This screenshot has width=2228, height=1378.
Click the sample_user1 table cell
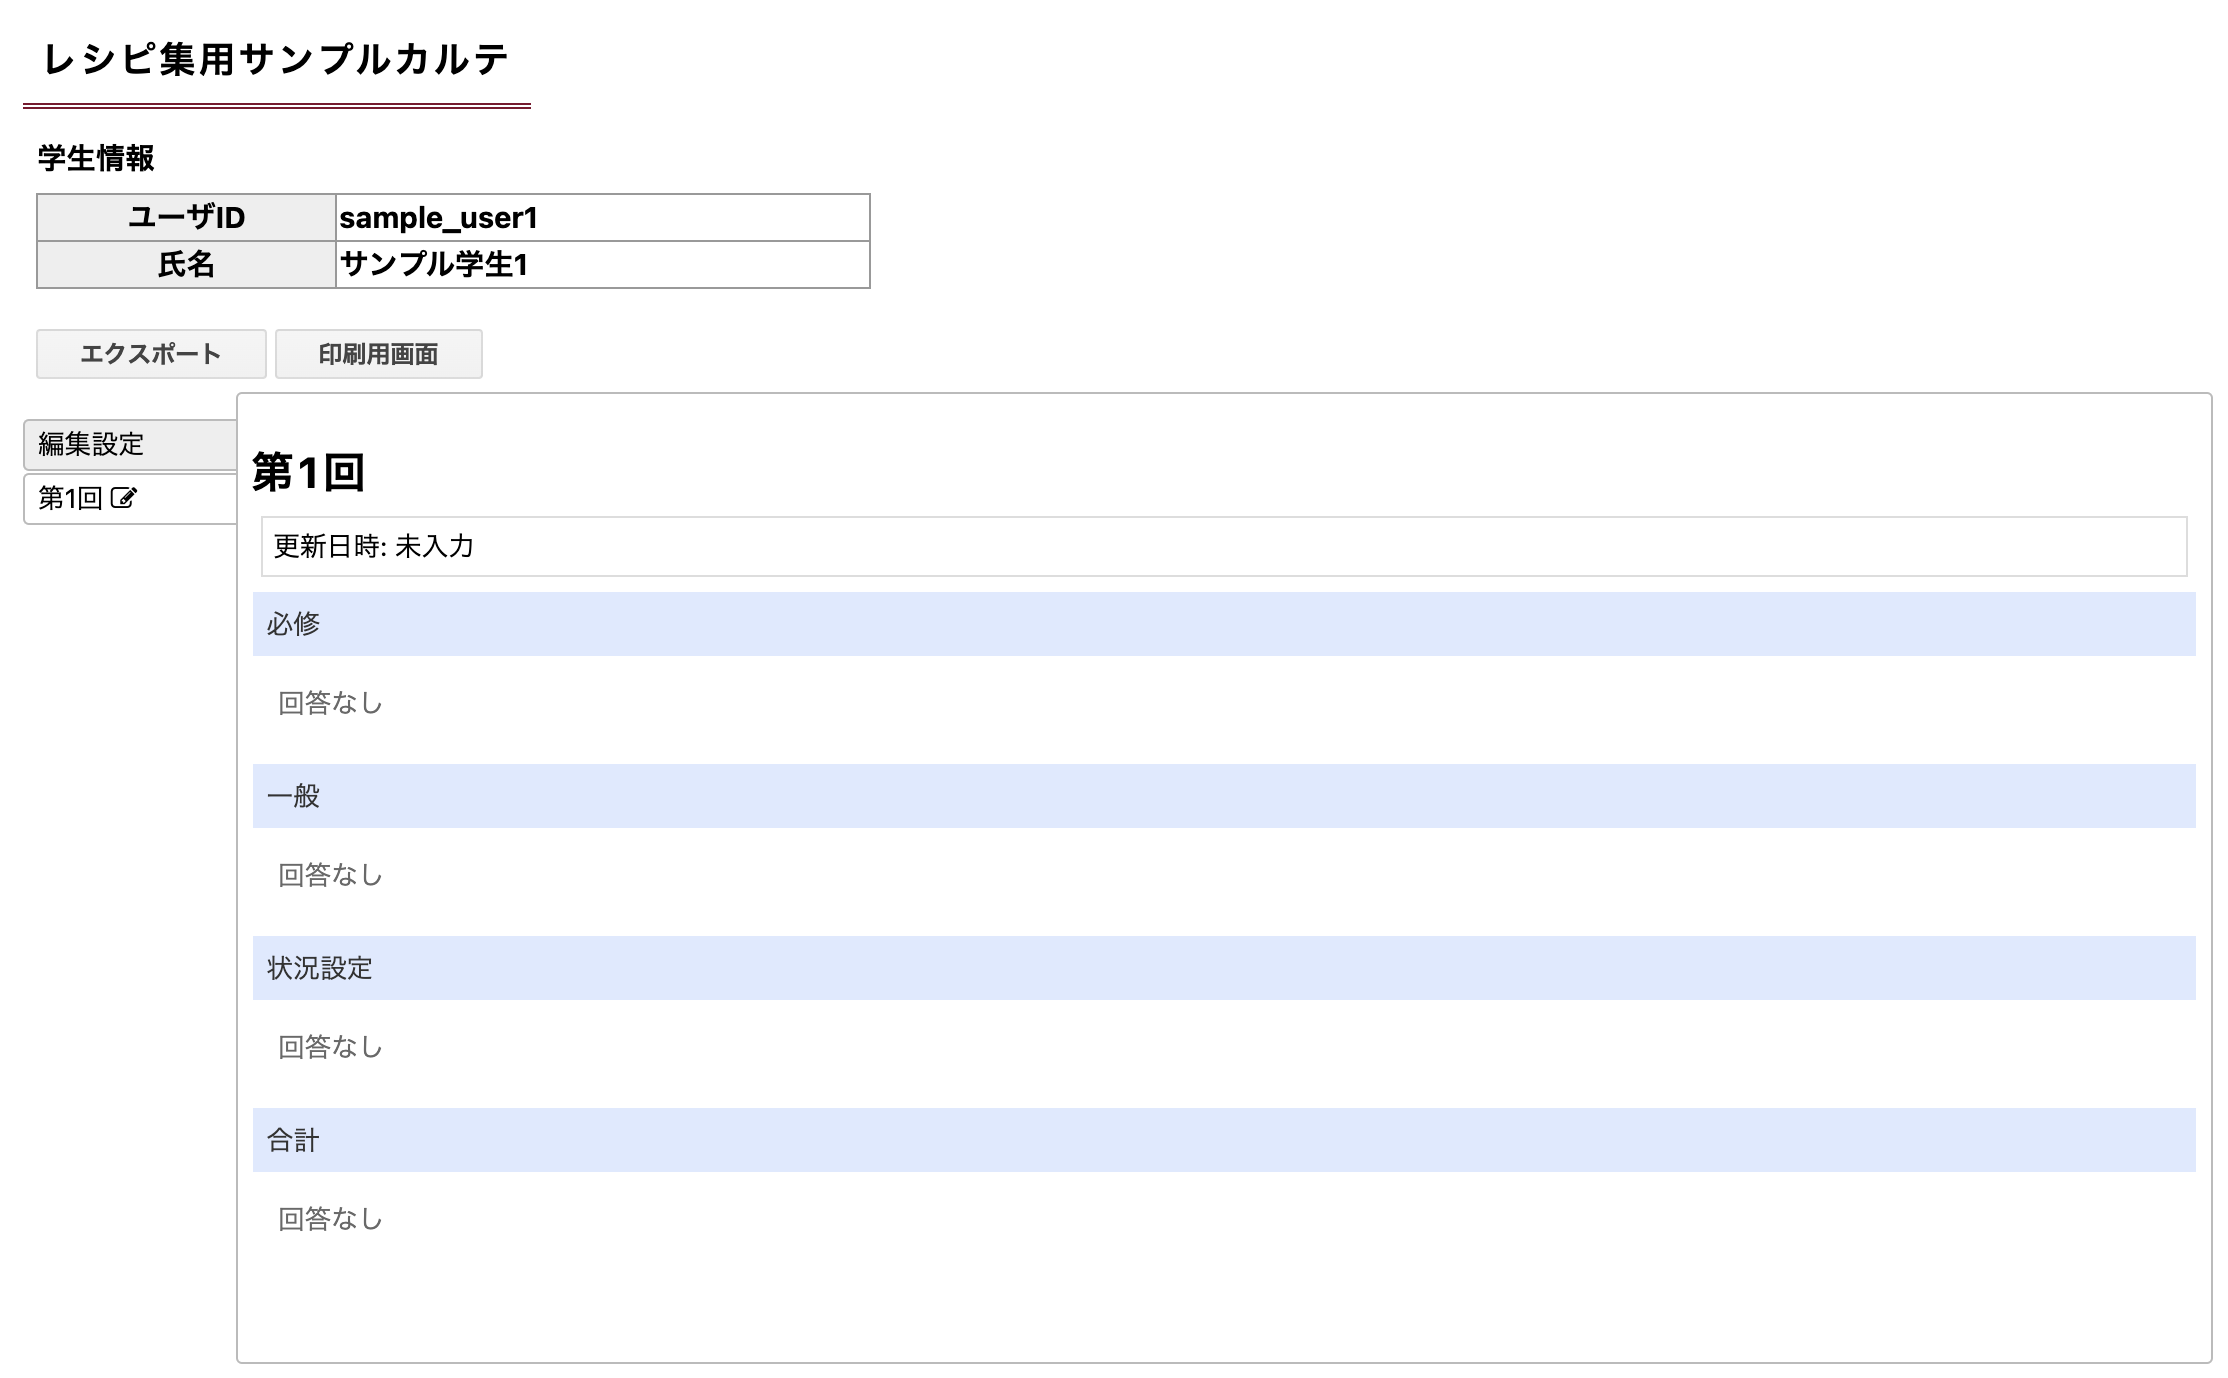click(603, 217)
